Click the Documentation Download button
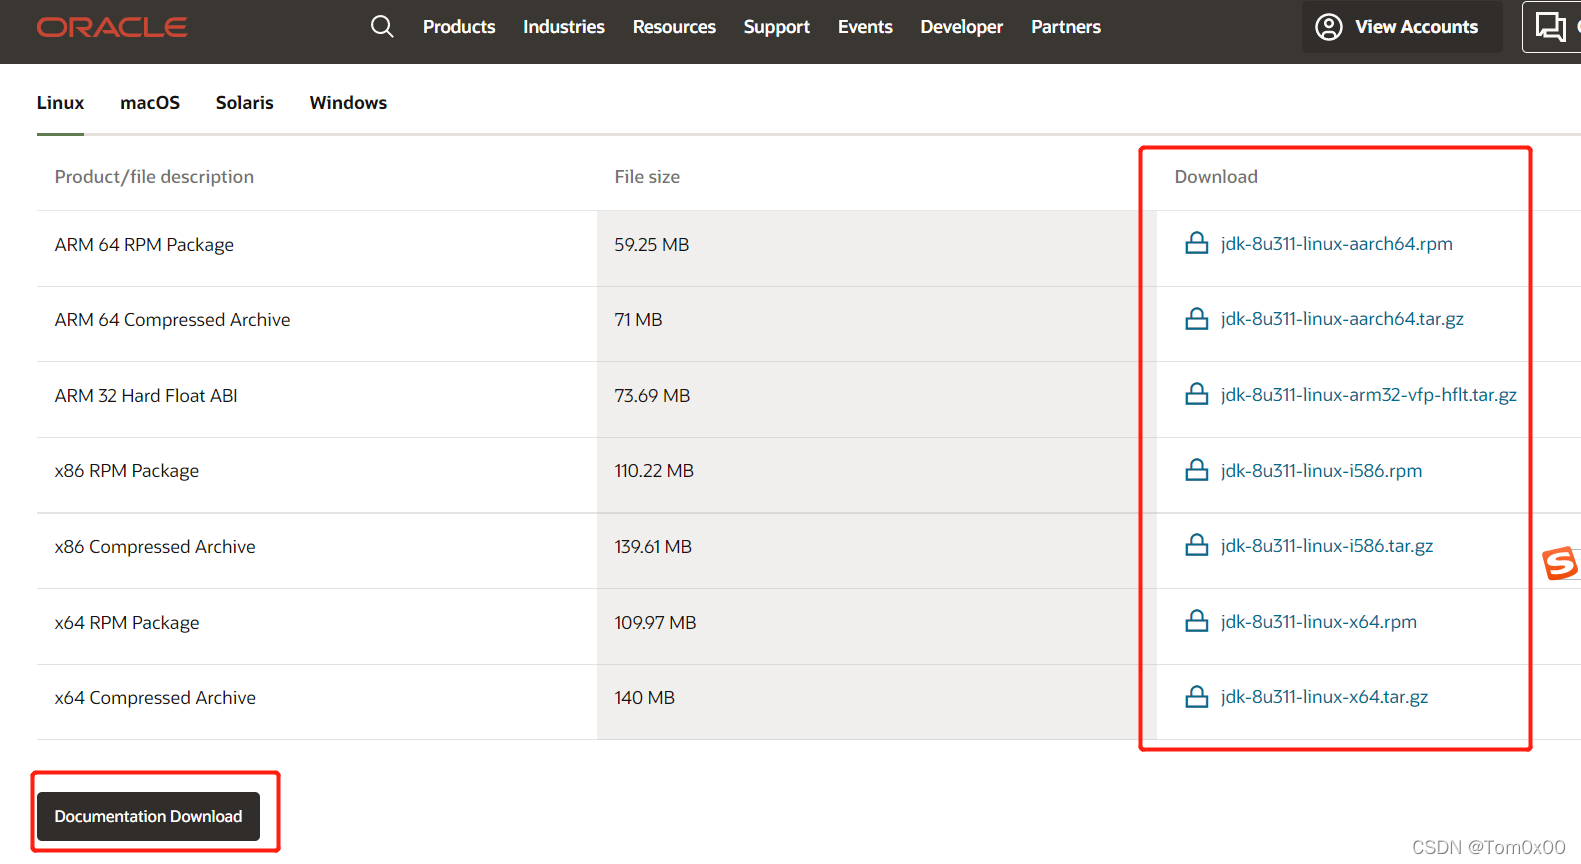 (x=148, y=816)
